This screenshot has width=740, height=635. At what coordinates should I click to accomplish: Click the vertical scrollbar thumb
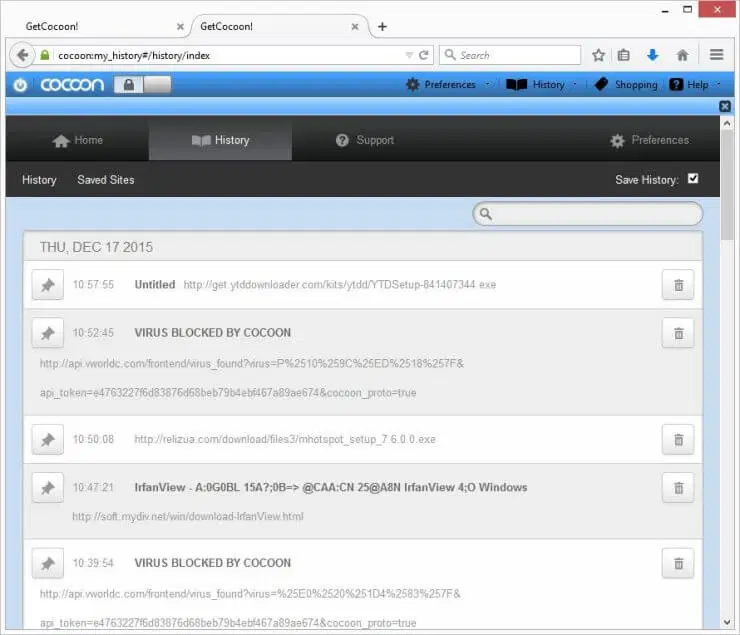[x=727, y=185]
